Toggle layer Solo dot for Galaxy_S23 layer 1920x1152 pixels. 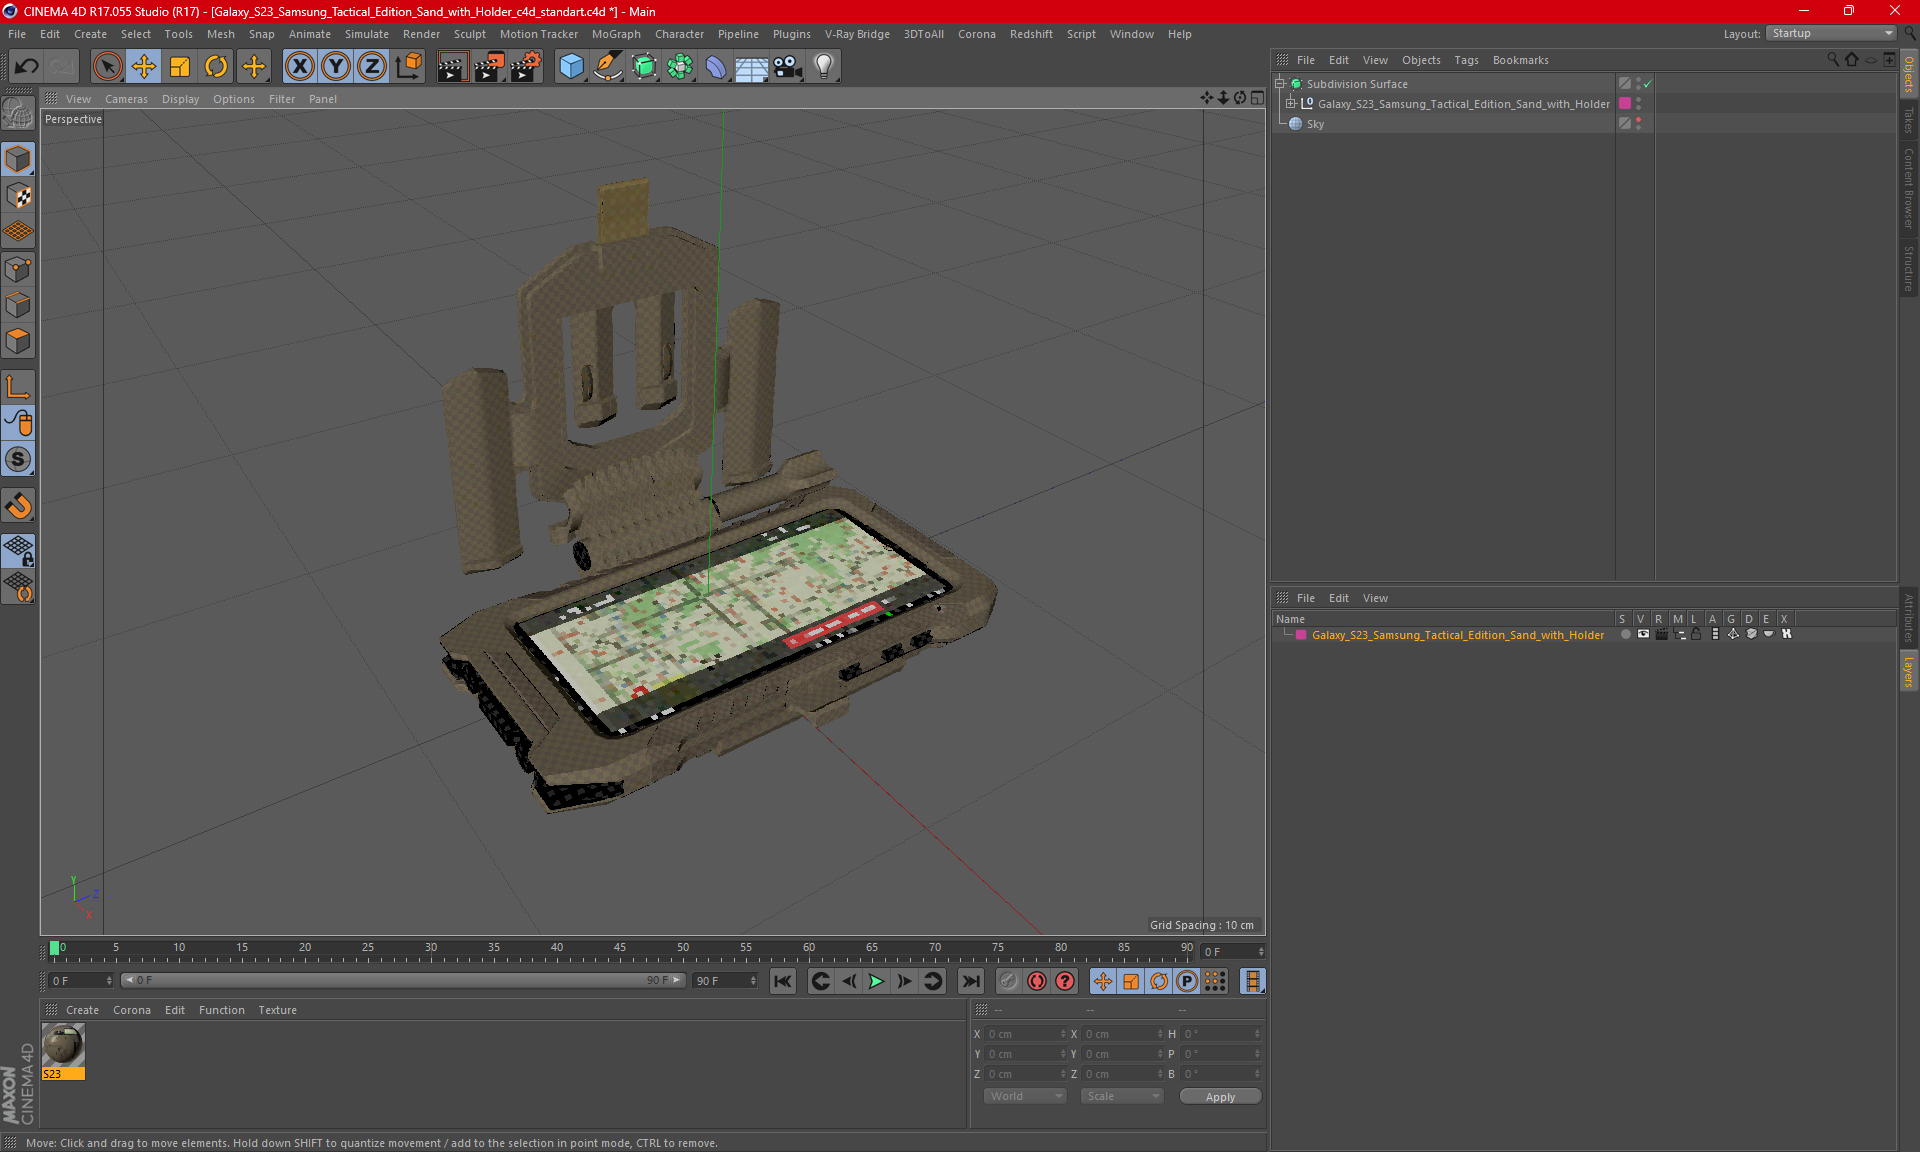pos(1625,634)
